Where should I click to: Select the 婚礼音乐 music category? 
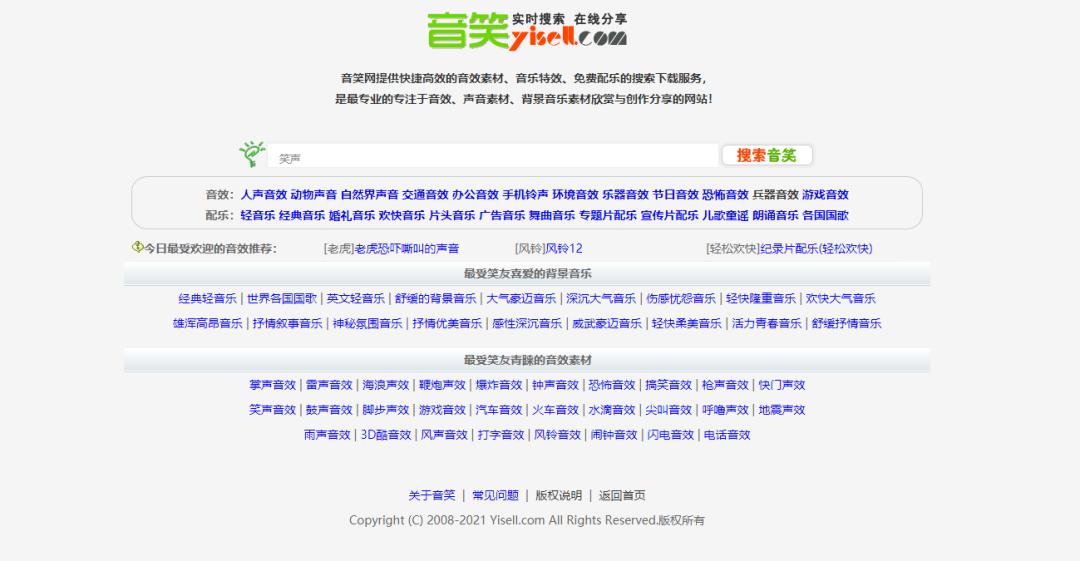click(352, 215)
